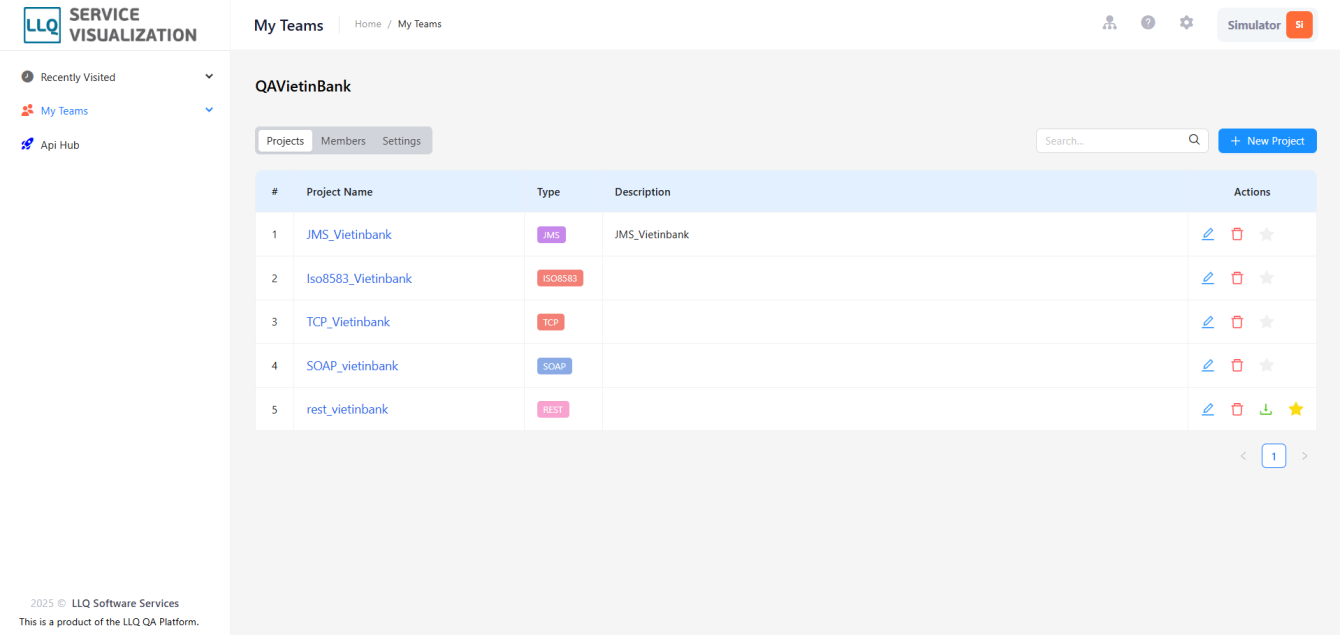Star the JMS_Vietinbank project as favorite
This screenshot has height=635, width=1340.
pos(1267,234)
